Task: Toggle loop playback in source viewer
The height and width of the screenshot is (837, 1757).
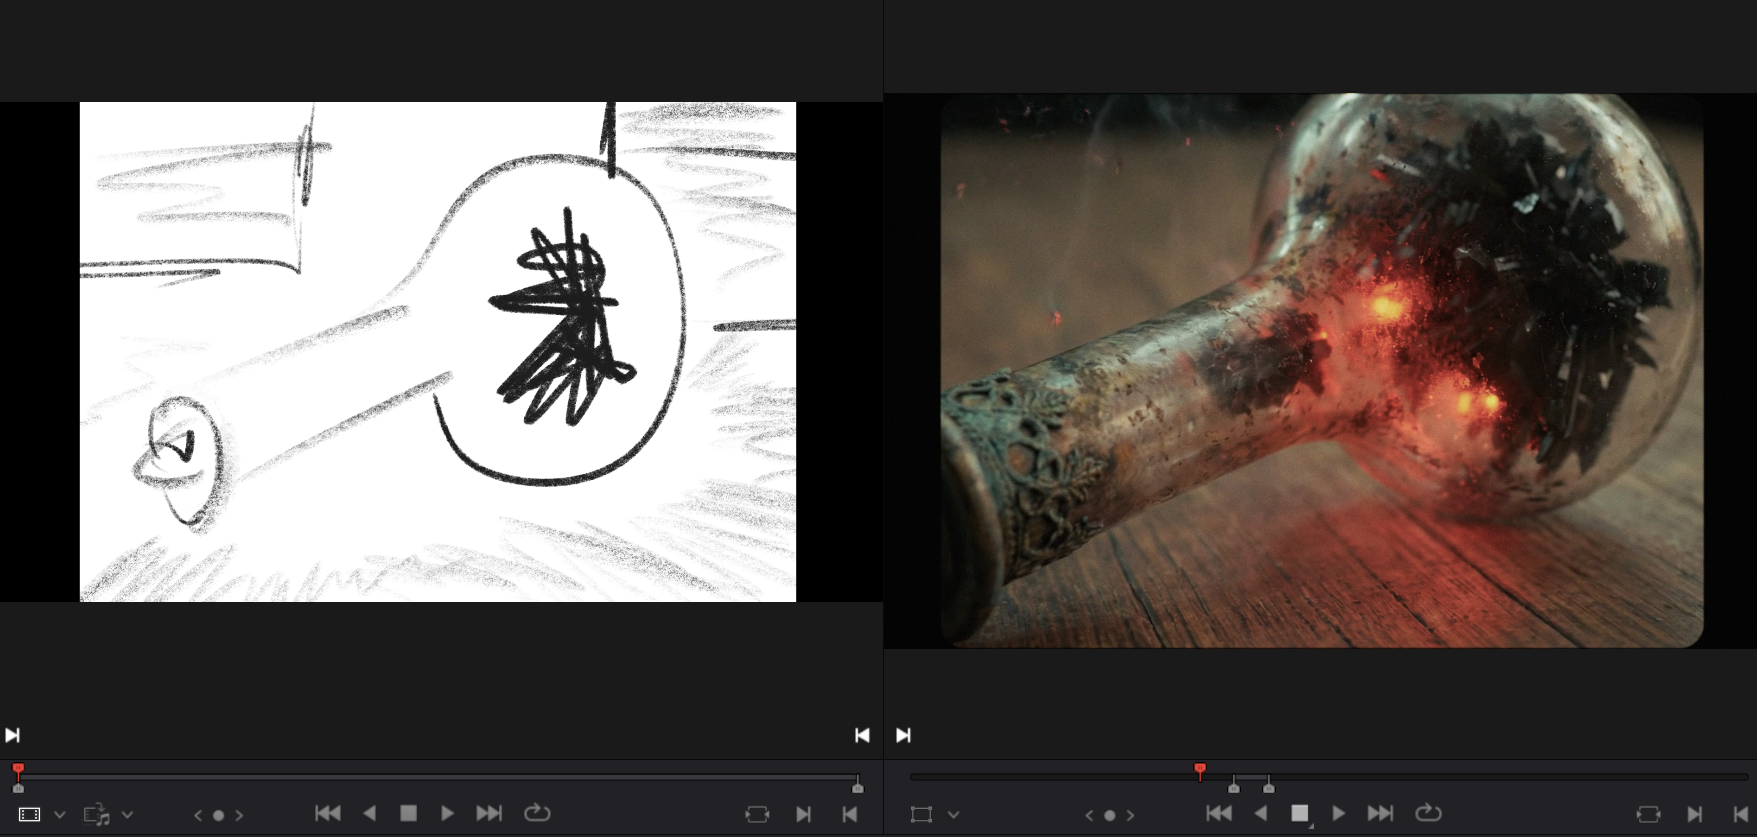Action: pyautogui.click(x=537, y=813)
